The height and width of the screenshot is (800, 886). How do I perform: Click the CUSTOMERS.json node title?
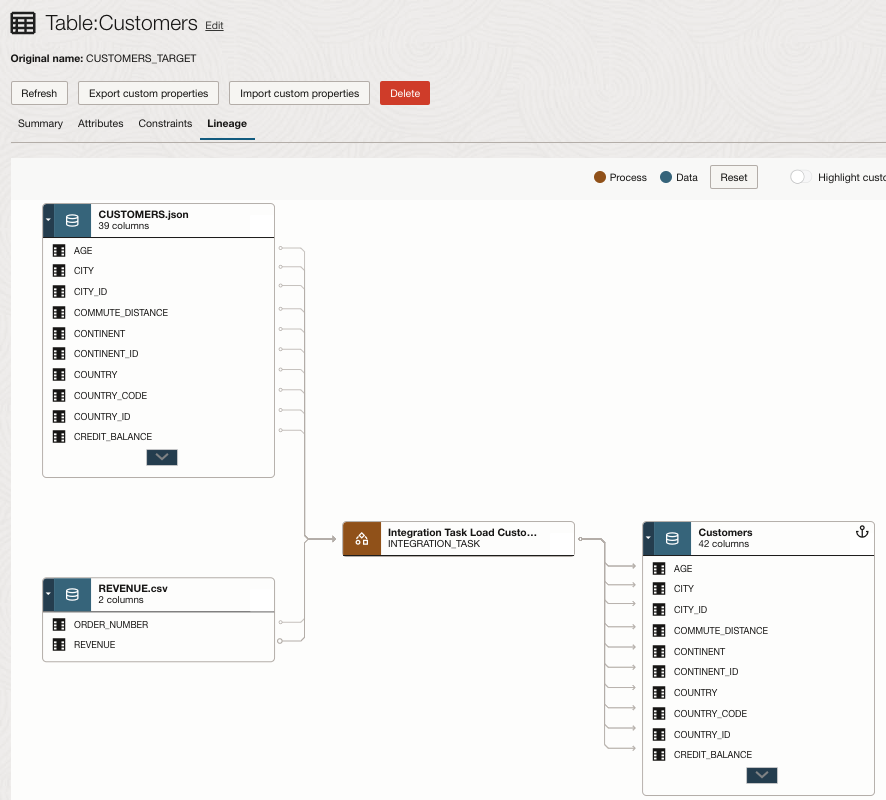pos(144,215)
